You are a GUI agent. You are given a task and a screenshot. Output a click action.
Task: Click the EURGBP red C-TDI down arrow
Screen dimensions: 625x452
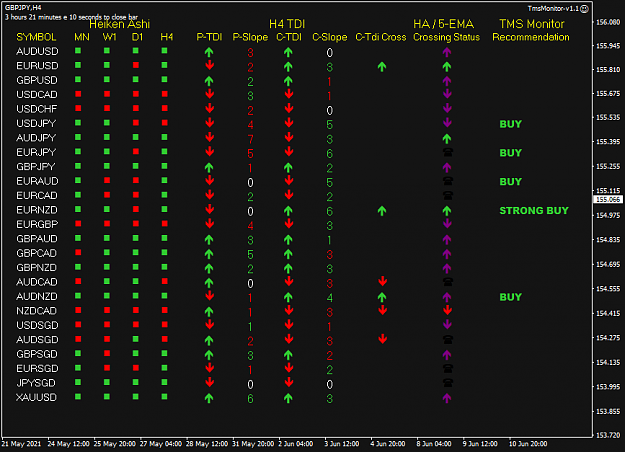point(289,224)
